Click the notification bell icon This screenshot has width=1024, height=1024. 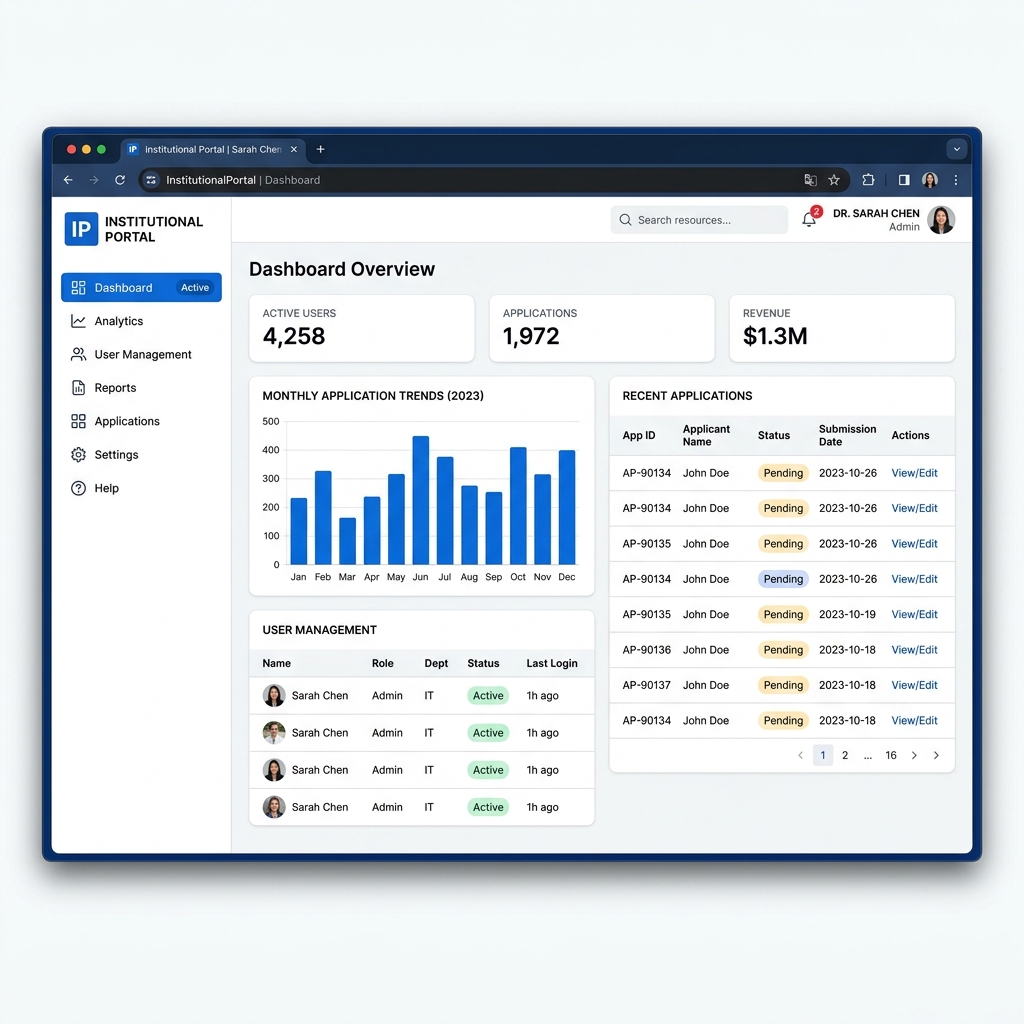pyautogui.click(x=809, y=219)
